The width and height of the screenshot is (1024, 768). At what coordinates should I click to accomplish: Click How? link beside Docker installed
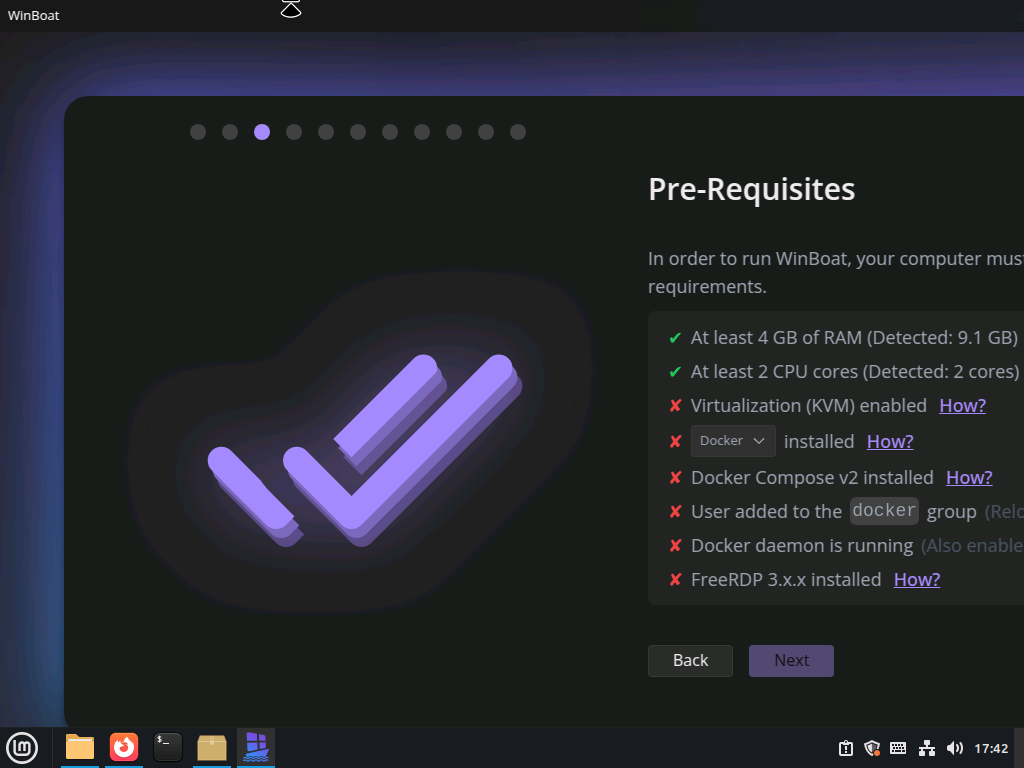click(x=890, y=441)
